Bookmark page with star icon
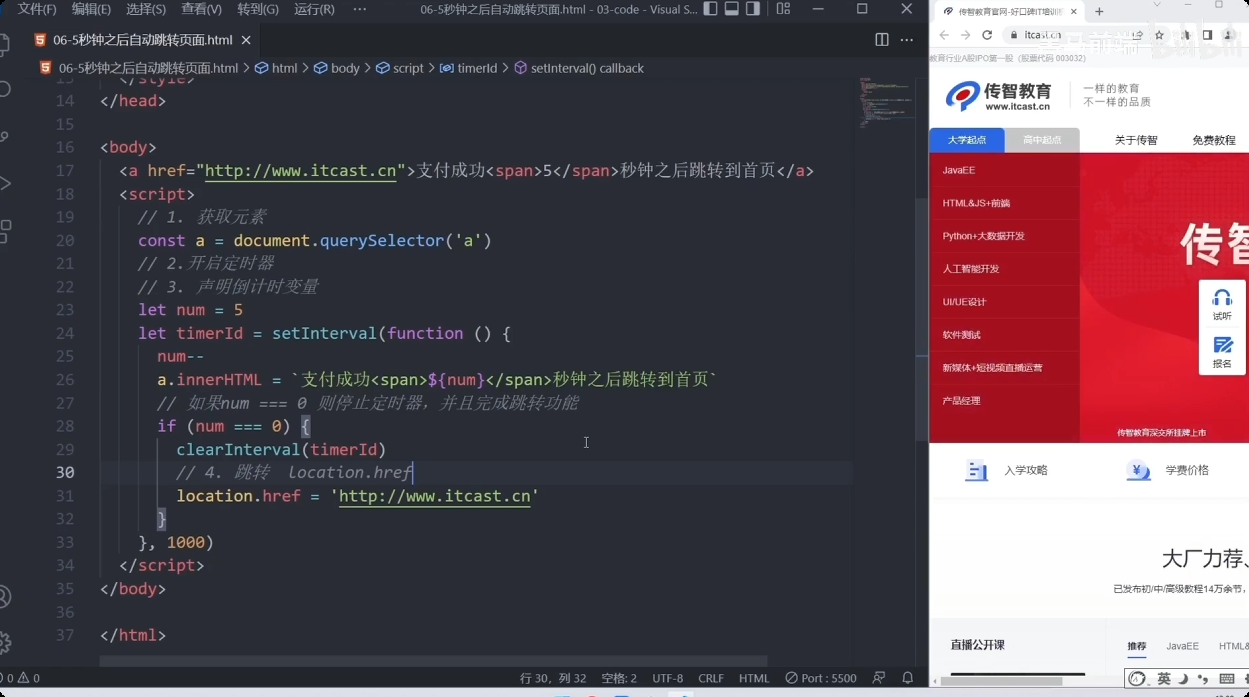The image size is (1249, 697). pyautogui.click(x=1159, y=35)
